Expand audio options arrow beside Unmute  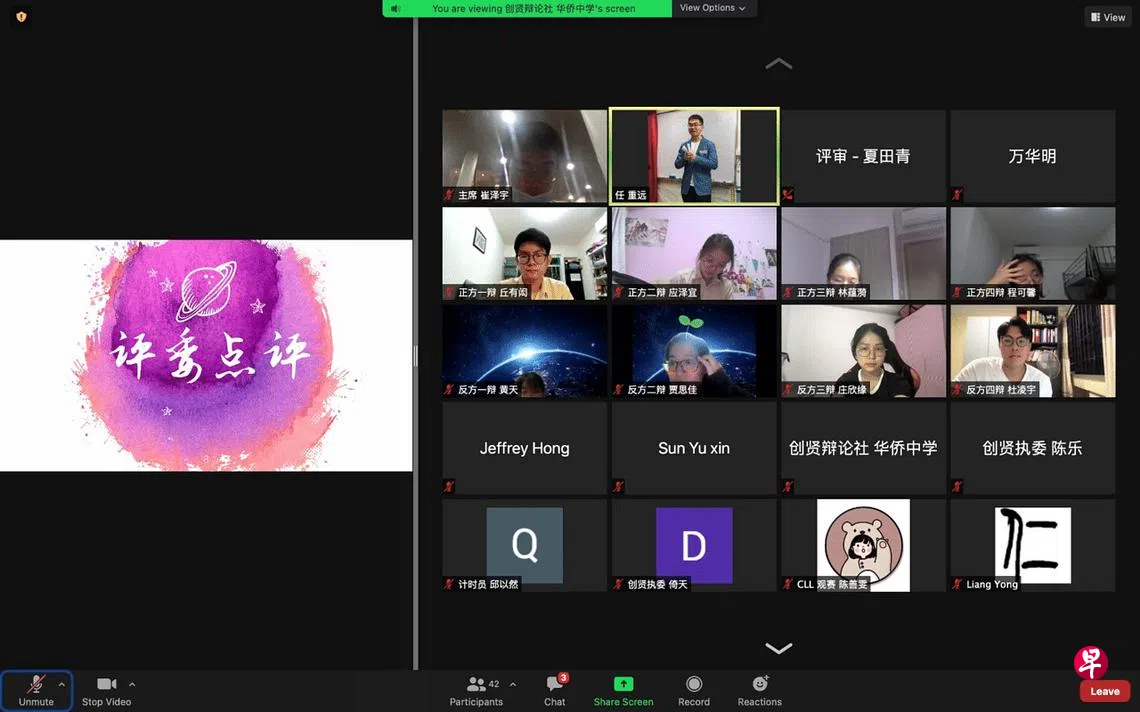click(61, 685)
